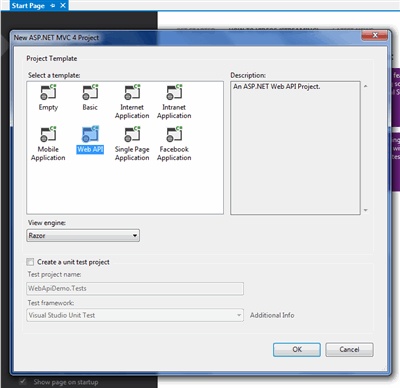The image size is (400, 388).
Task: Open the Additional Info link
Action: point(272,315)
